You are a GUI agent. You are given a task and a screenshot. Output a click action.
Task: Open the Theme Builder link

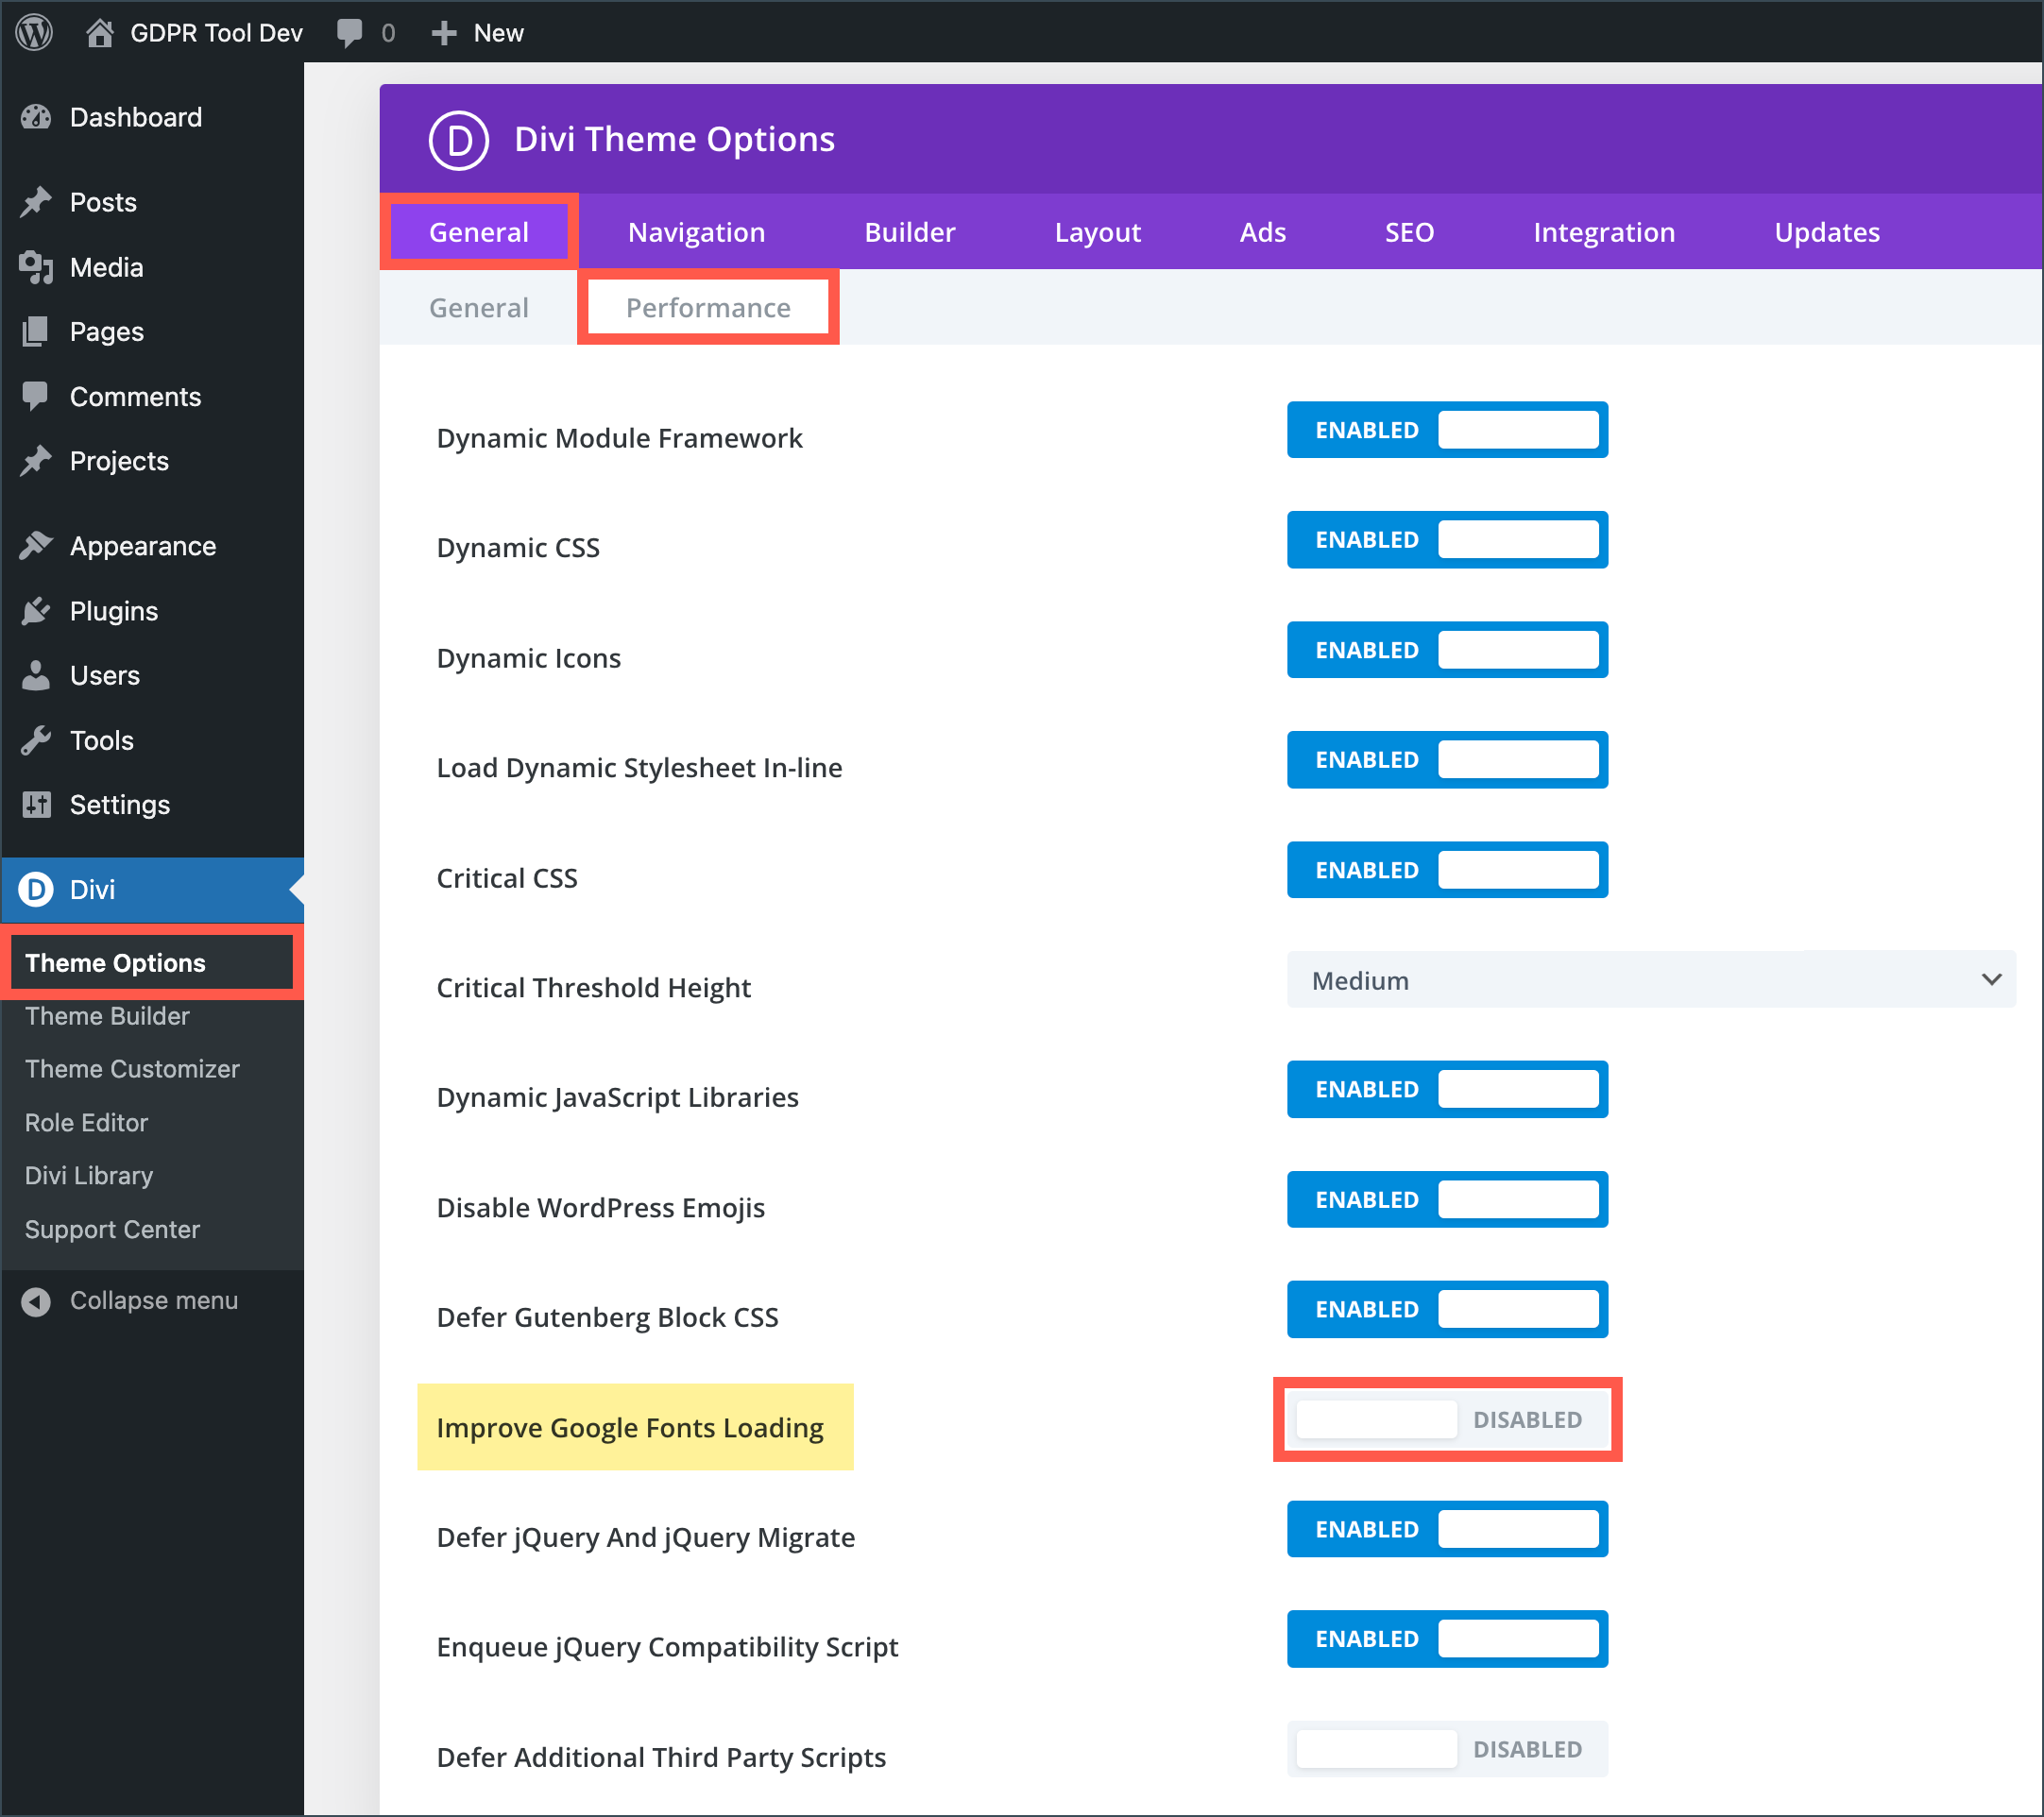[107, 1016]
